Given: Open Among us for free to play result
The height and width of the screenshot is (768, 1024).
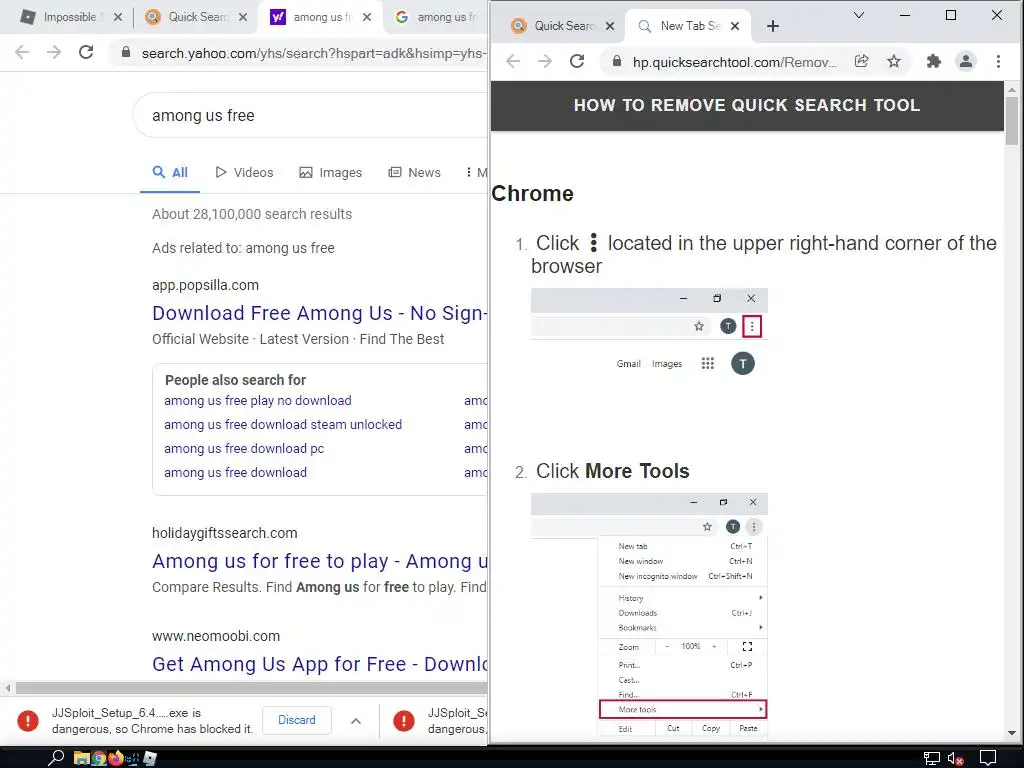Looking at the screenshot, I should tap(319, 561).
